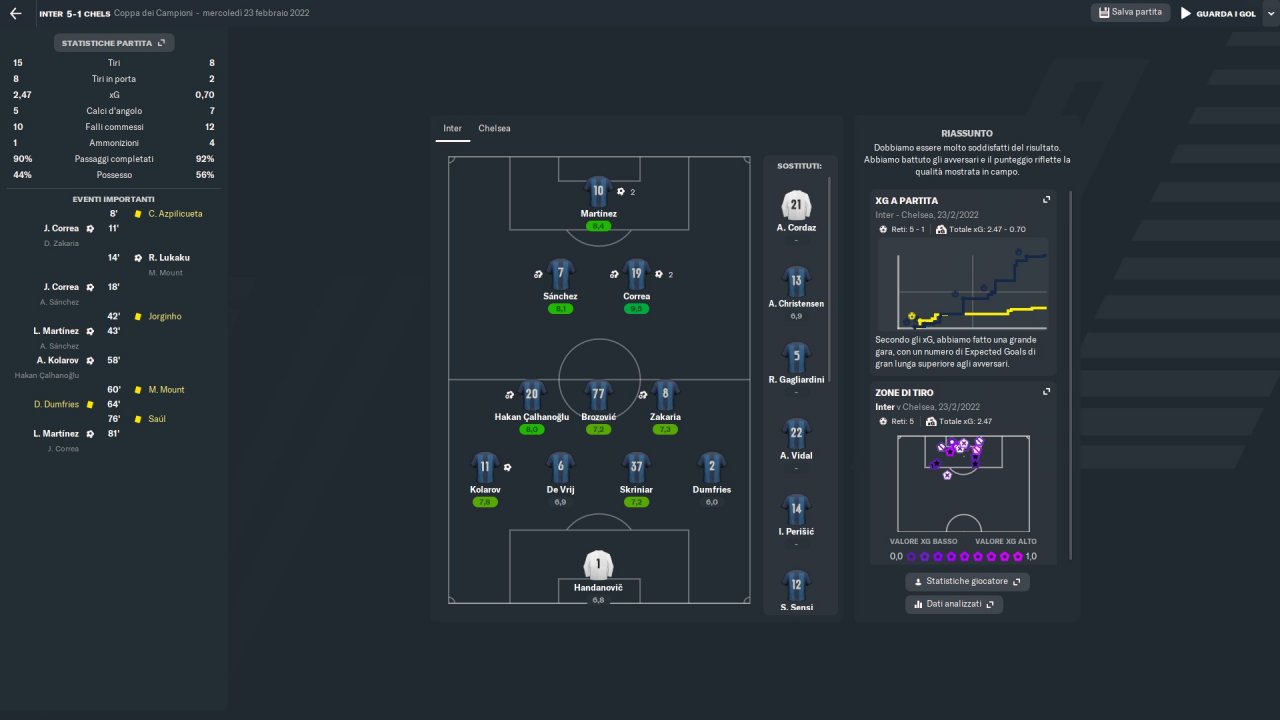The height and width of the screenshot is (720, 1280).
Task: Click the Possesso stat row label
Action: (x=113, y=175)
